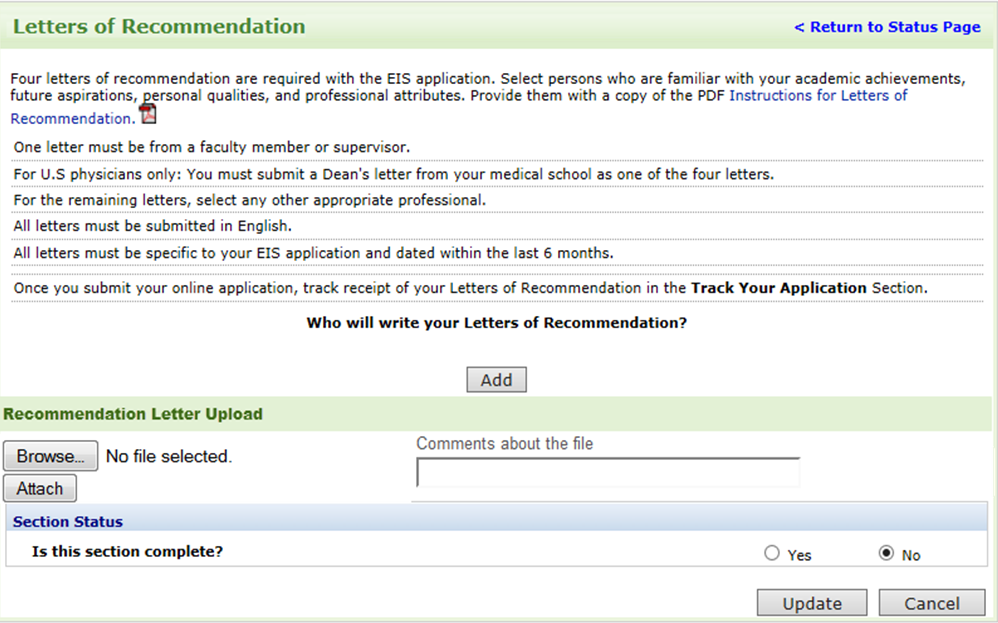Click the Section Status header

[x=68, y=522]
